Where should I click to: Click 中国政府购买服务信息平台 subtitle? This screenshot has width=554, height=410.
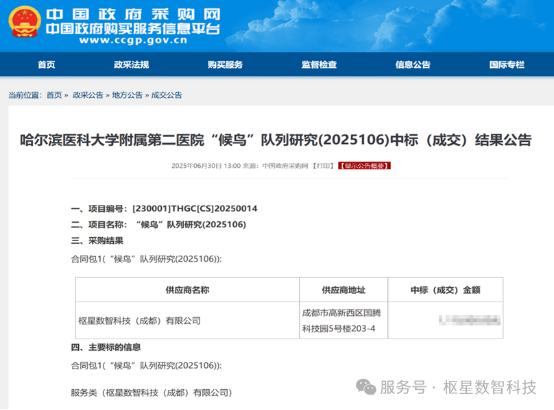(x=133, y=29)
